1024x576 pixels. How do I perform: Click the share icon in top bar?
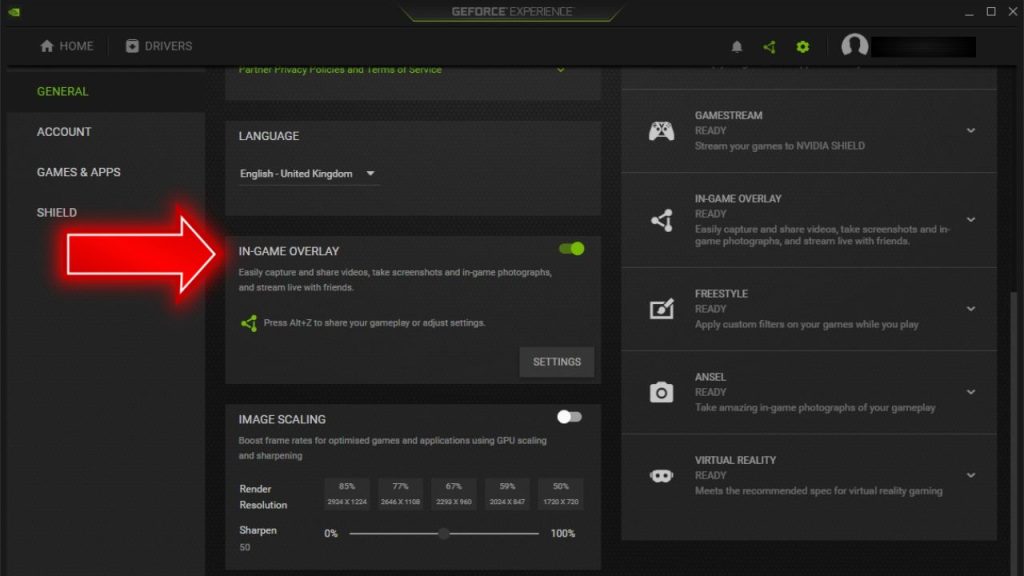click(769, 46)
